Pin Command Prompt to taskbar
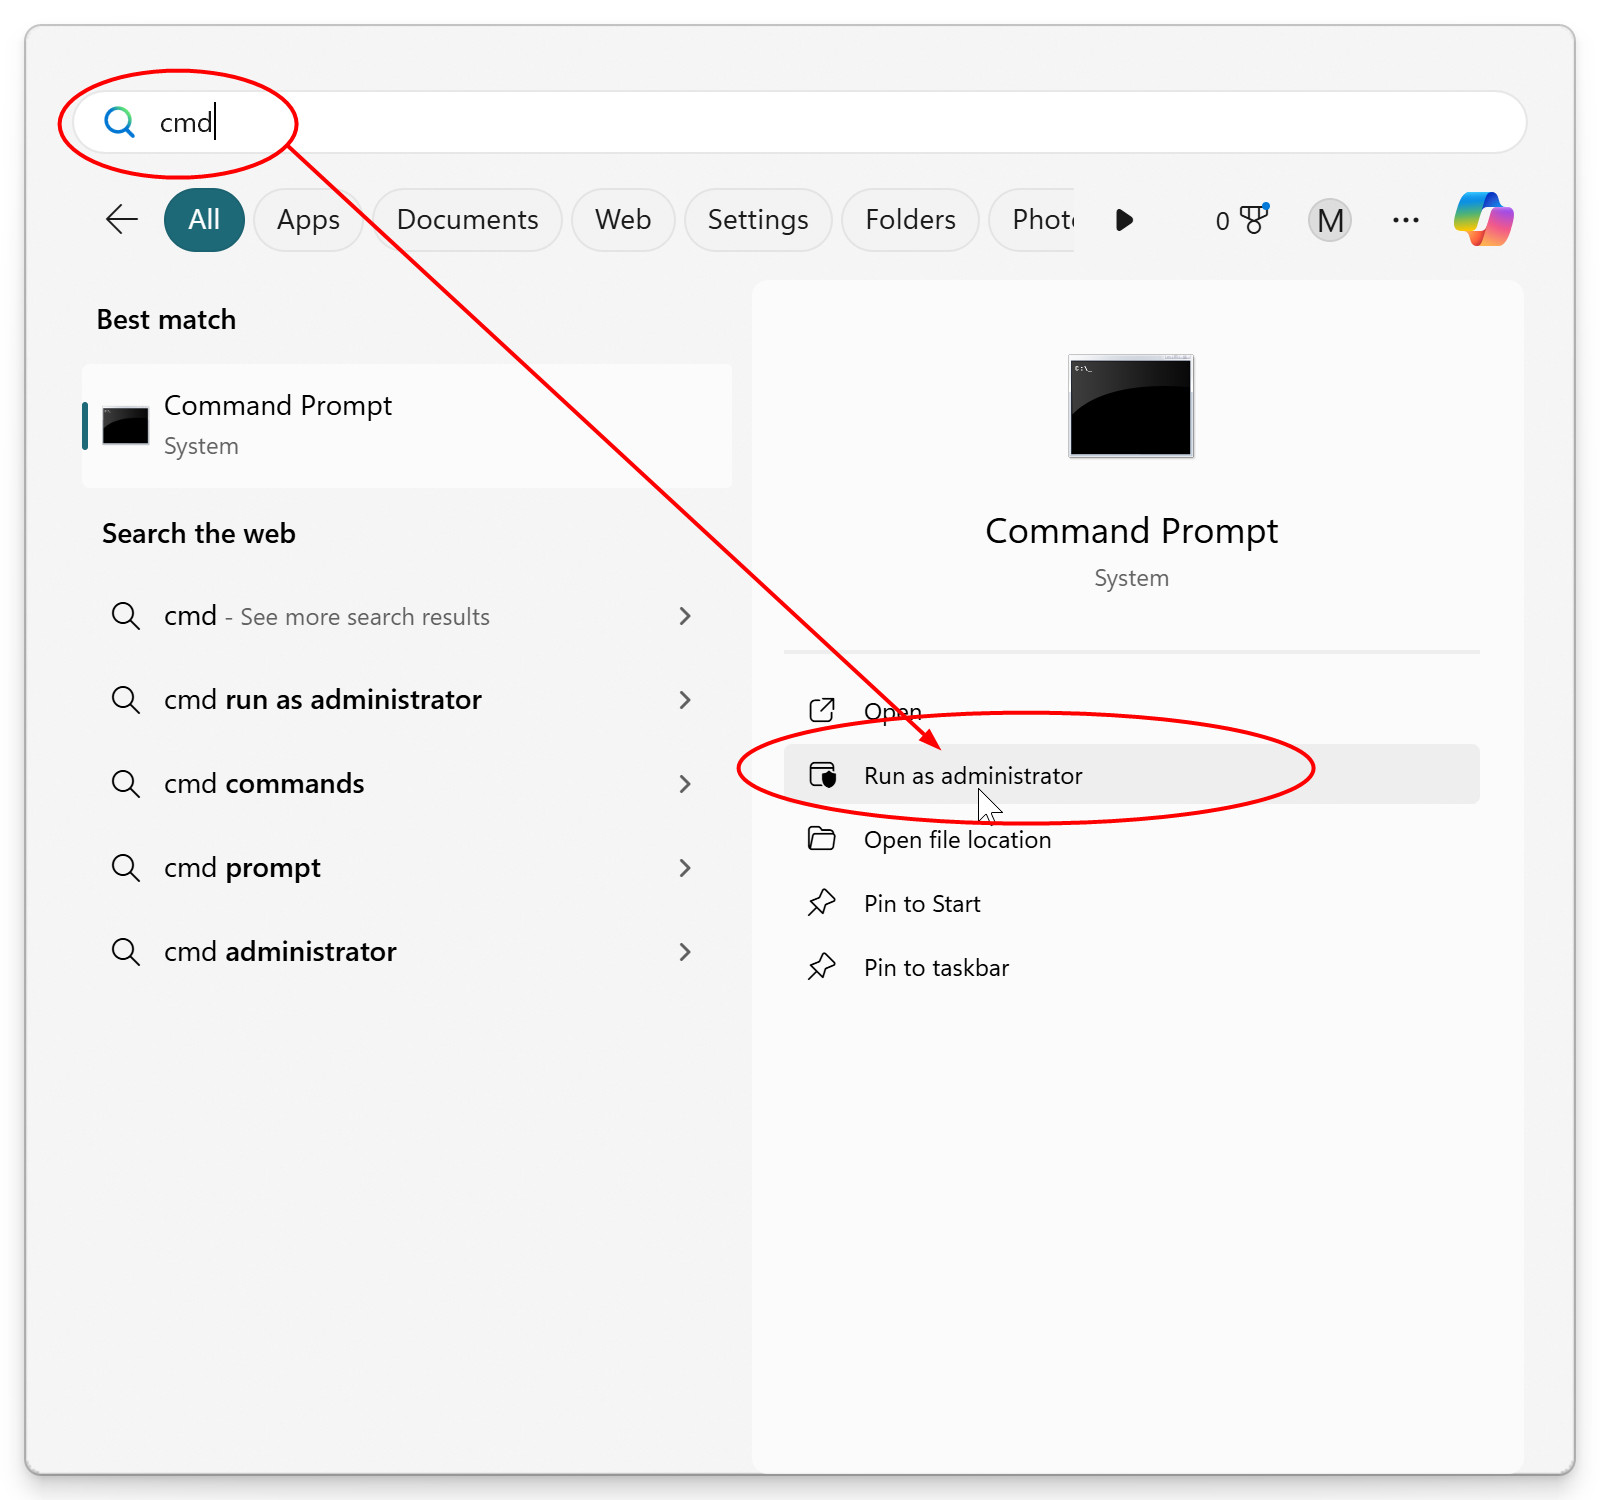1600x1500 pixels. click(936, 968)
